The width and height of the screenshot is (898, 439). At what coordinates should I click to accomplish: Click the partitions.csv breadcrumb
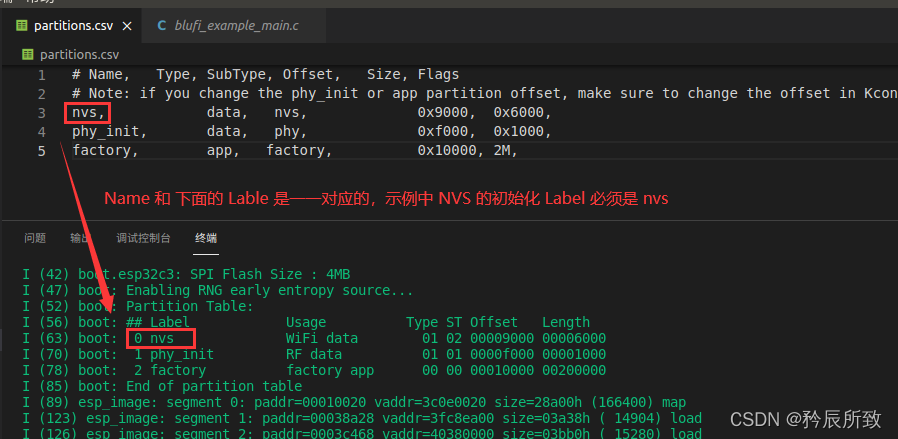pos(80,55)
